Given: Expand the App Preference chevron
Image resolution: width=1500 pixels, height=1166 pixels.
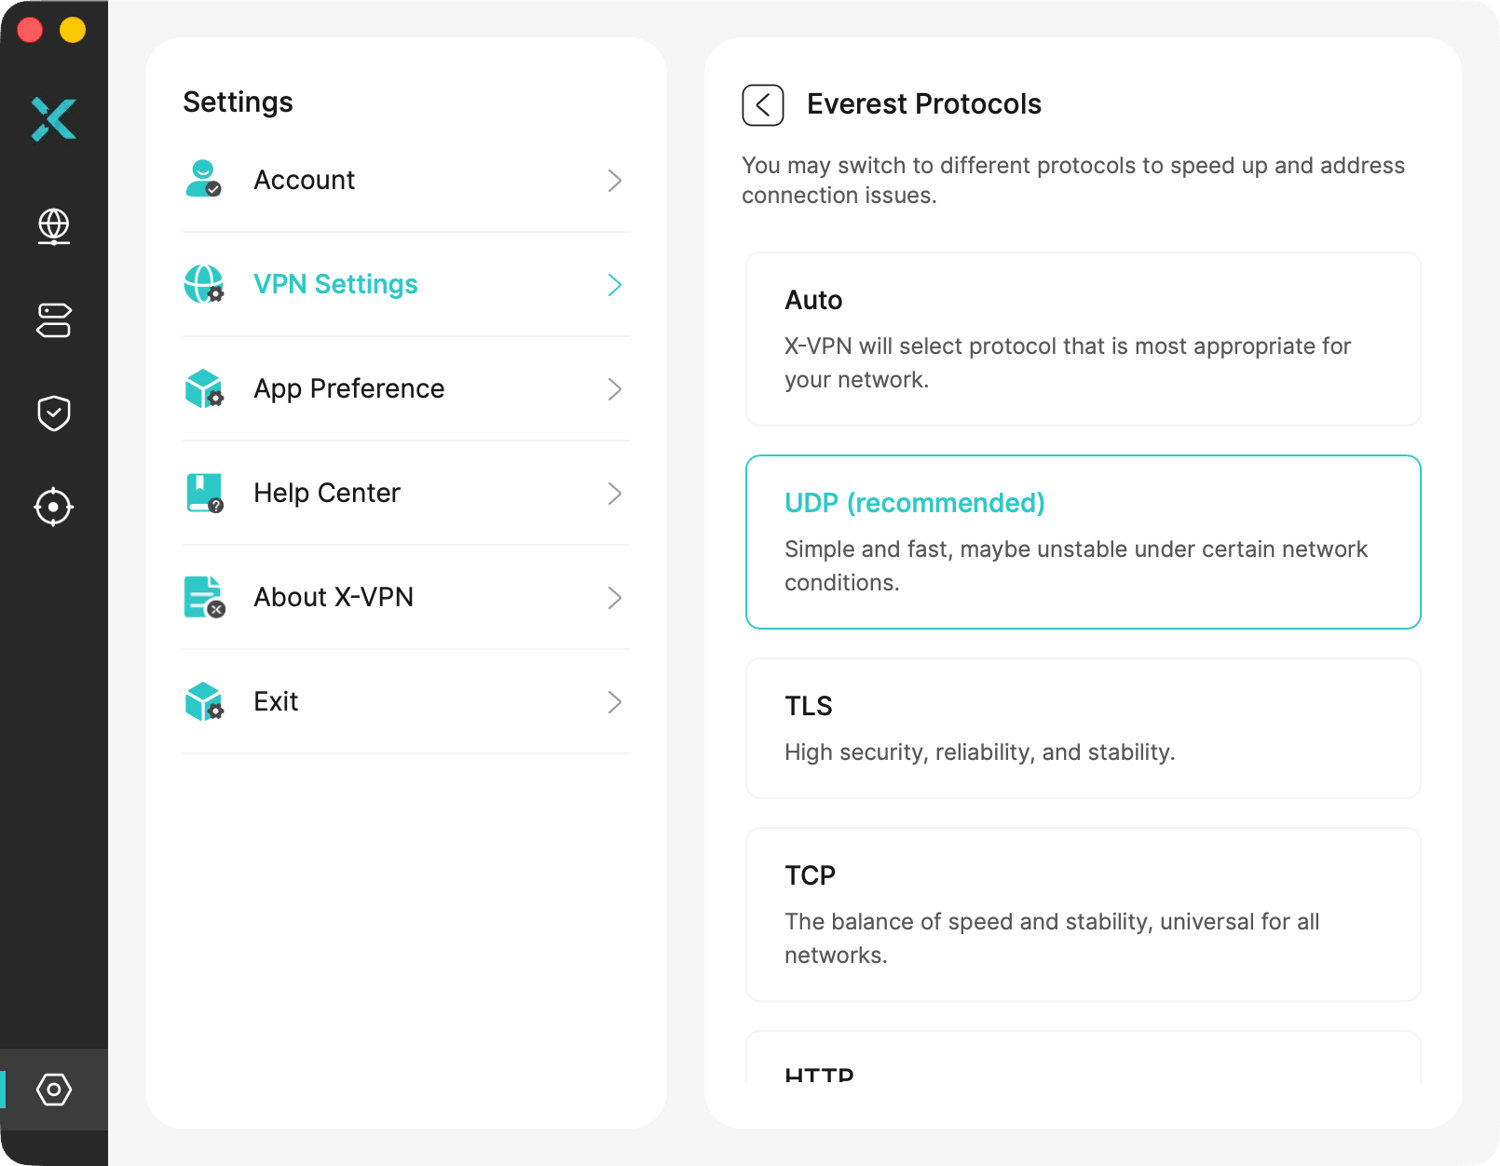Looking at the screenshot, I should tap(615, 389).
